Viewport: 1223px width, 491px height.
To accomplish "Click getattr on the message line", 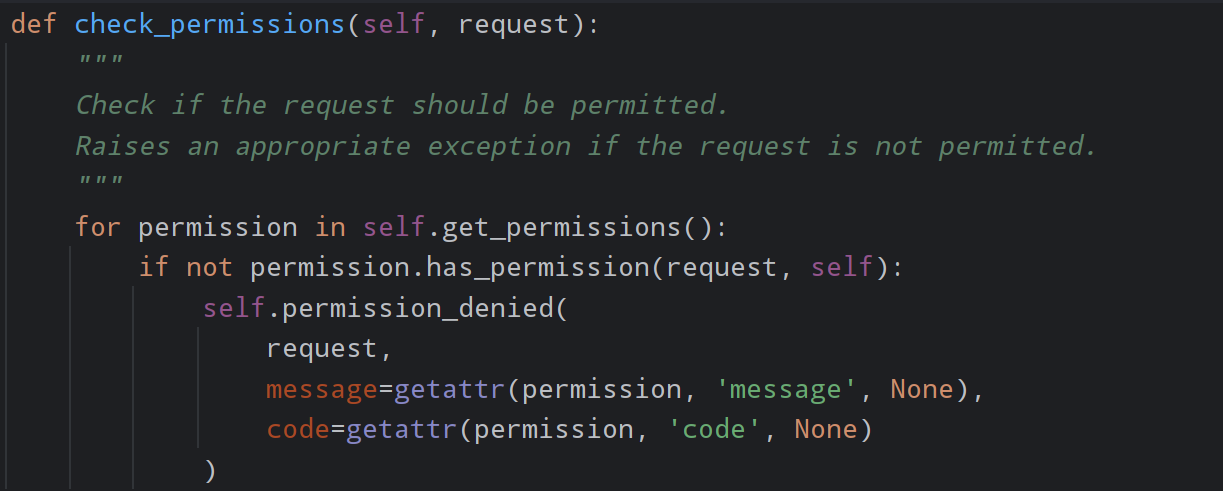I will click(x=450, y=389).
